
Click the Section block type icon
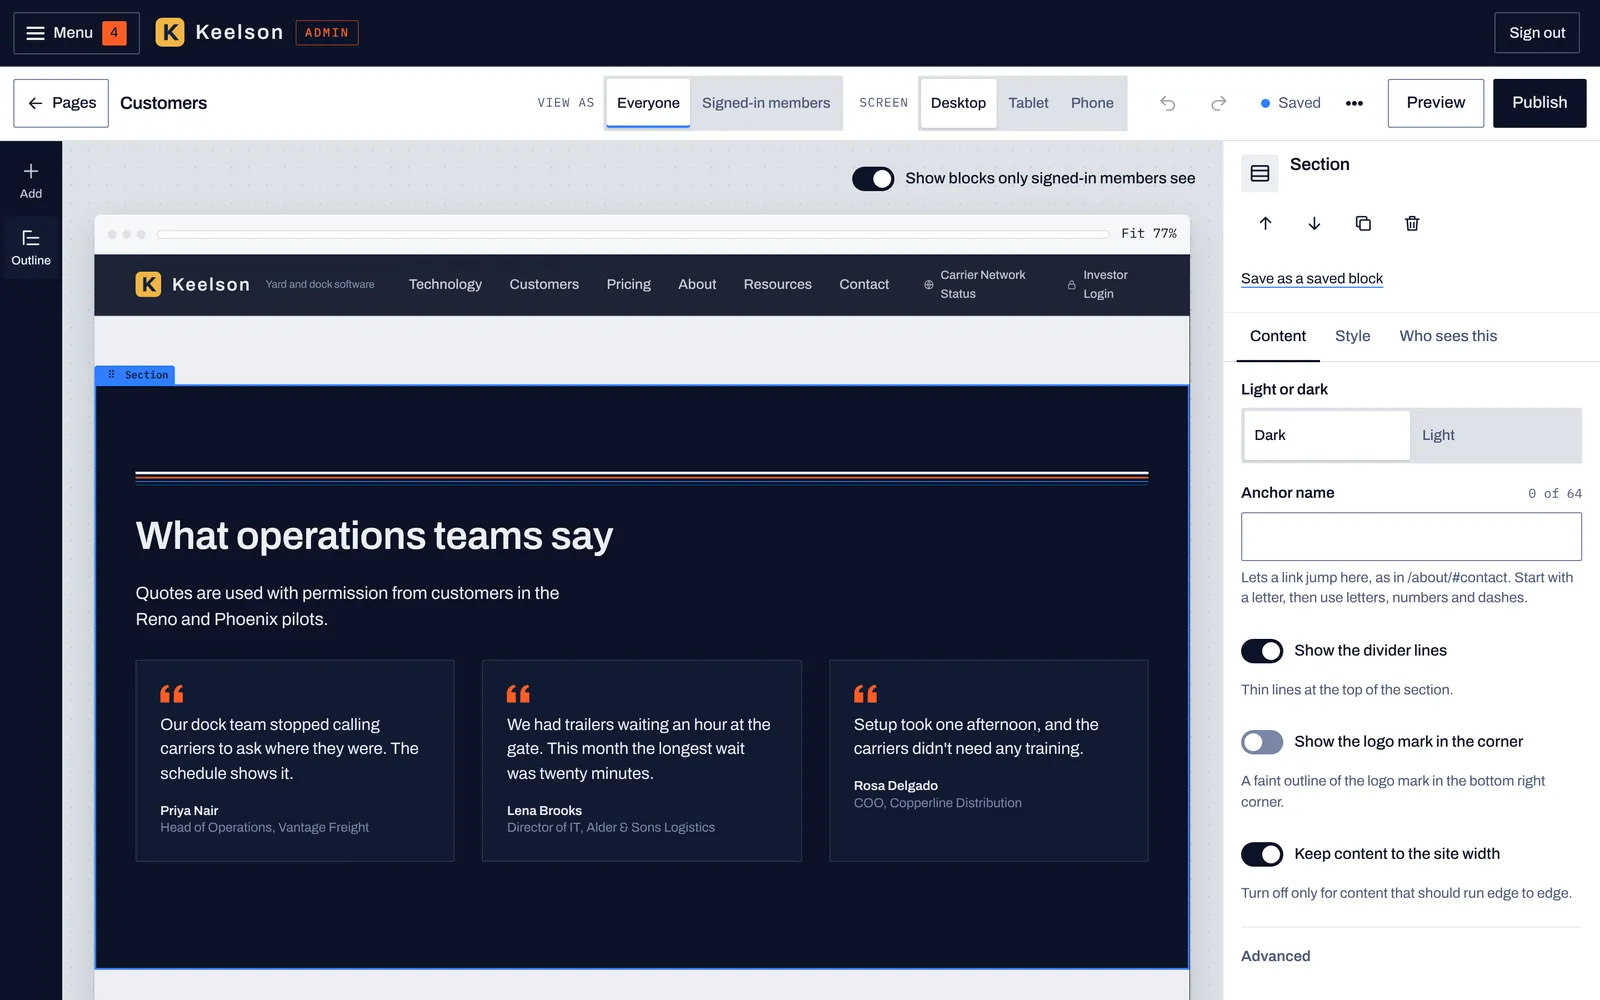tap(1260, 173)
